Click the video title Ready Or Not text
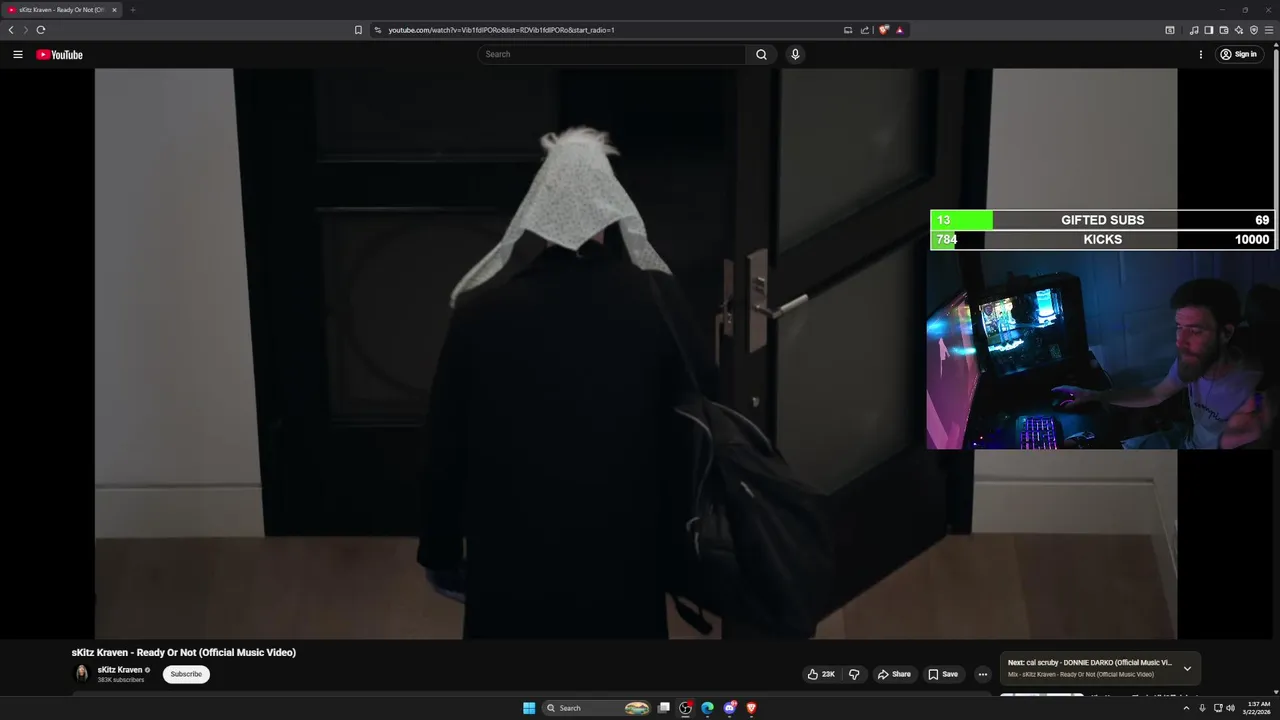This screenshot has height=720, width=1280. (x=184, y=652)
